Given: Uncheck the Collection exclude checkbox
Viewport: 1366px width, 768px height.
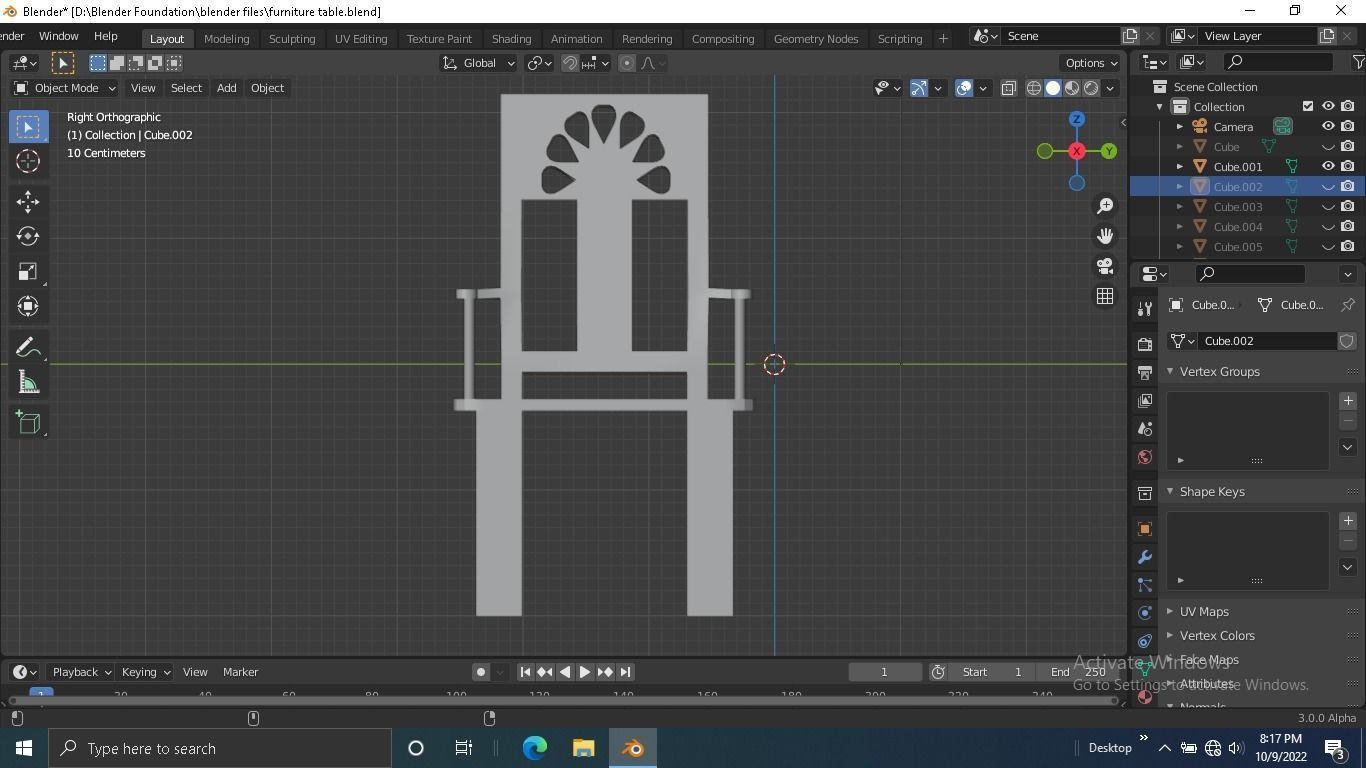Looking at the screenshot, I should [x=1308, y=106].
